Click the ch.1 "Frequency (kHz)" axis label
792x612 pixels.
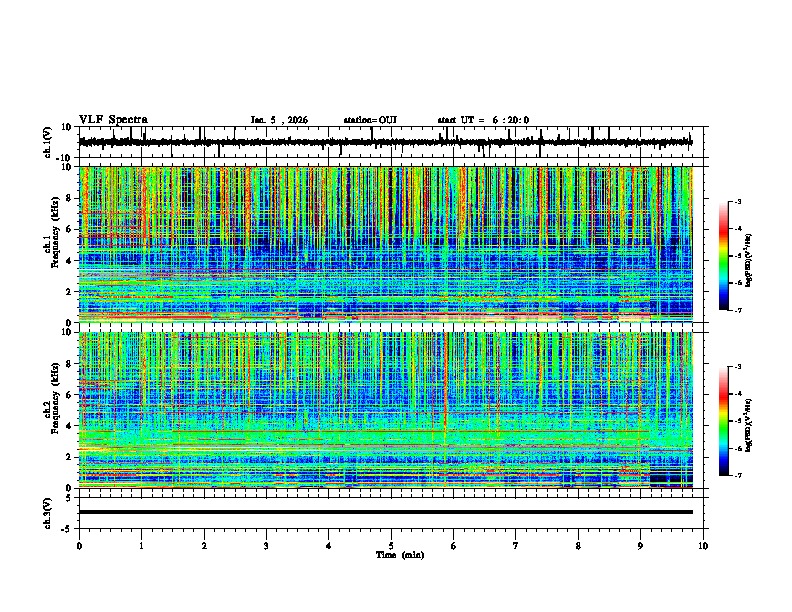55,232
